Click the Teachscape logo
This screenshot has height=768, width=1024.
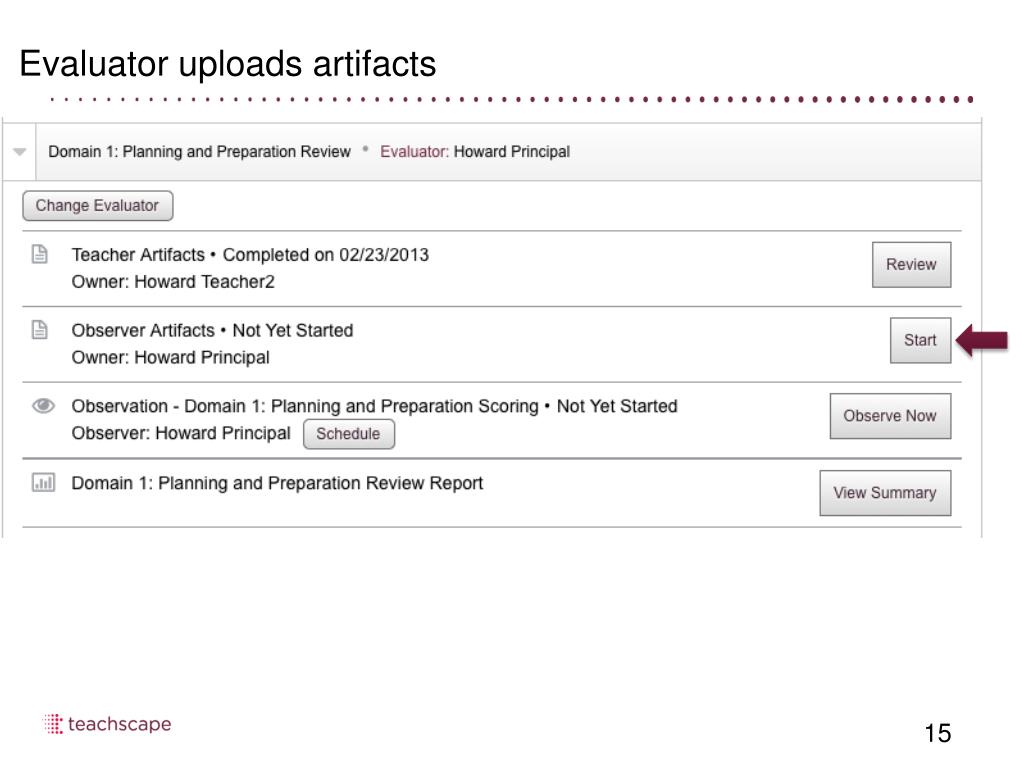pos(108,725)
